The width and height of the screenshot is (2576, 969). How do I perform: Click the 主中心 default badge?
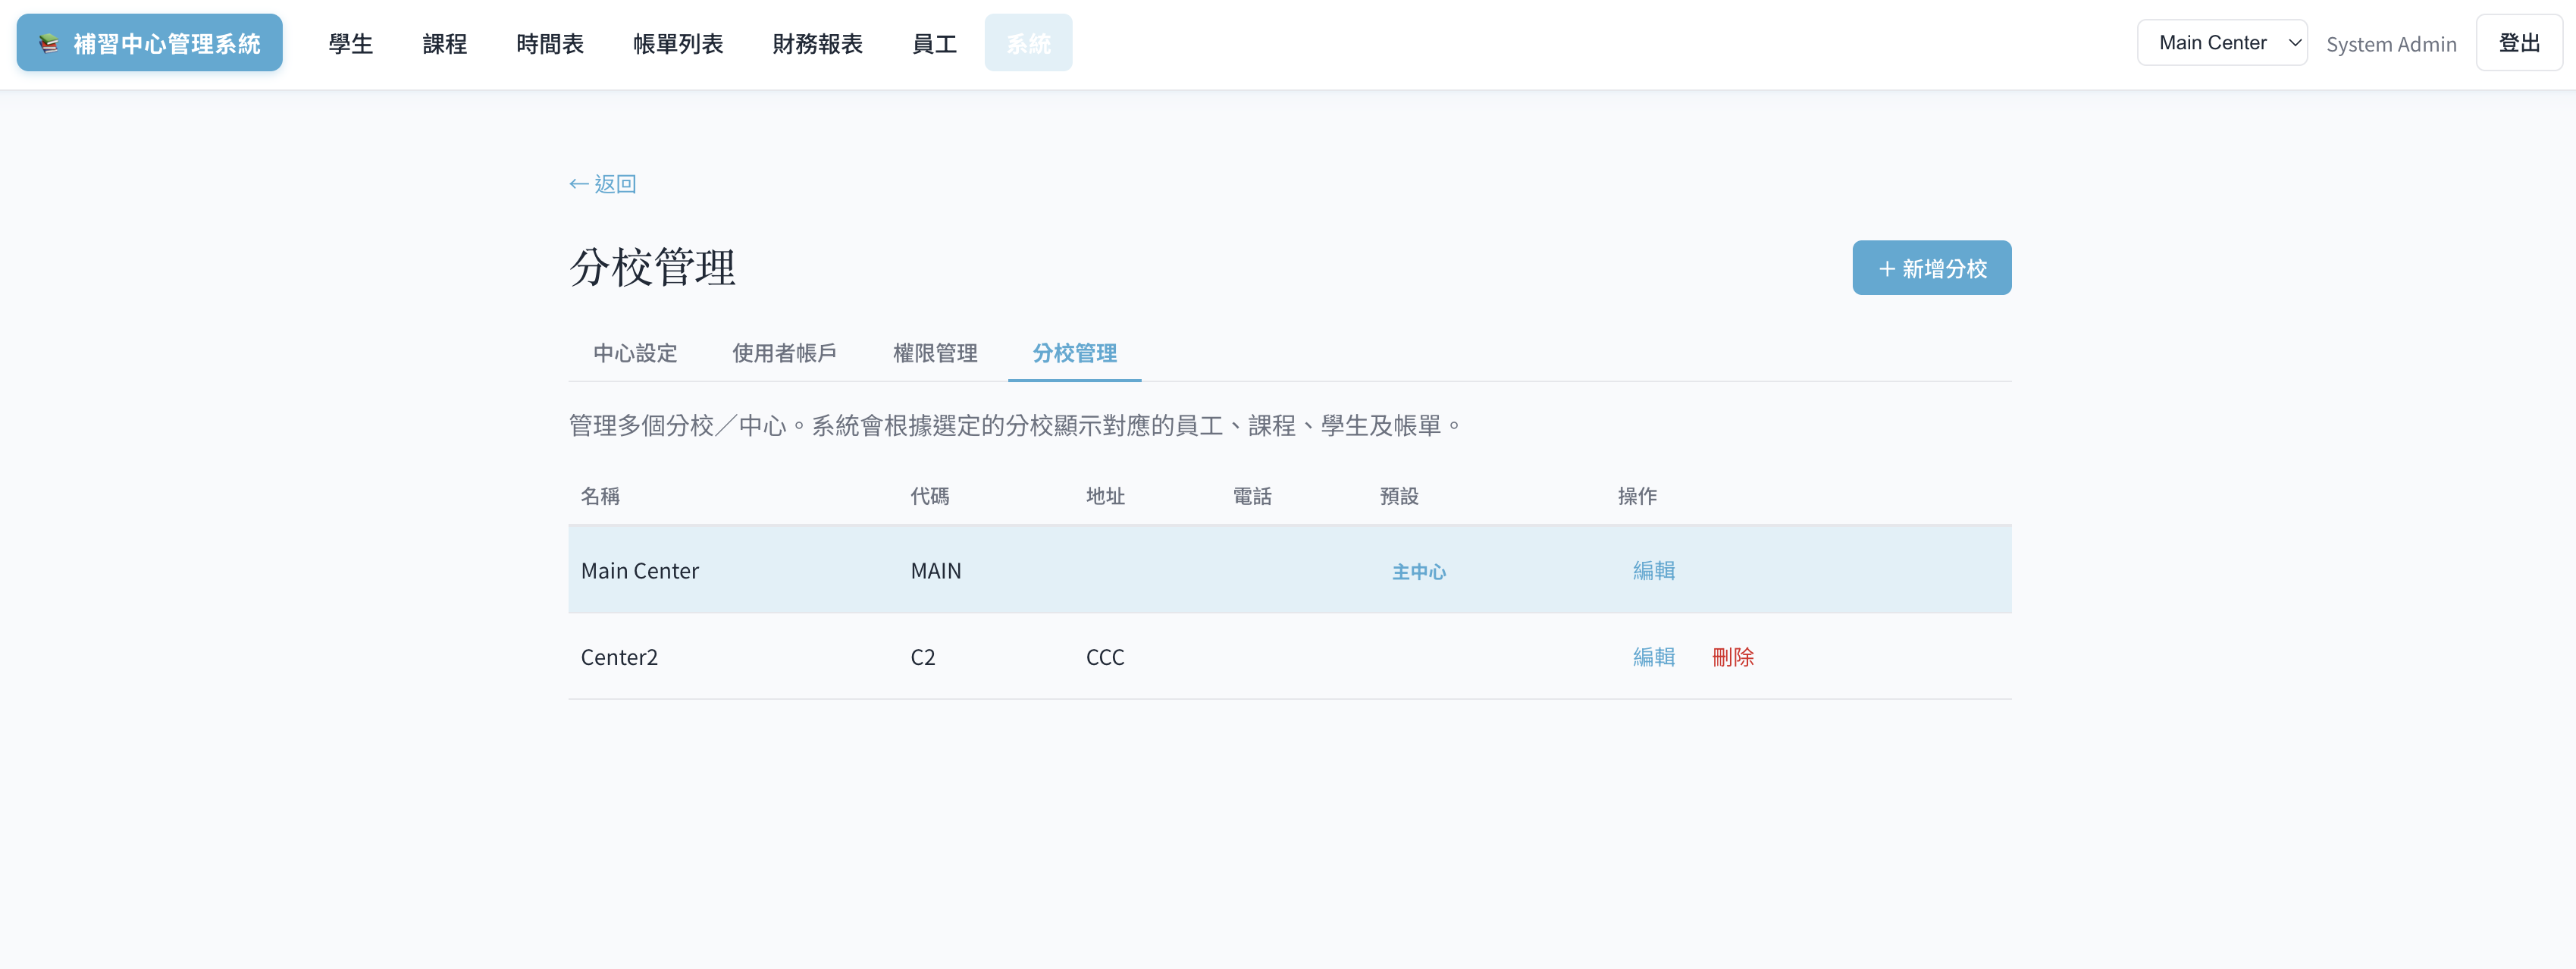1419,571
